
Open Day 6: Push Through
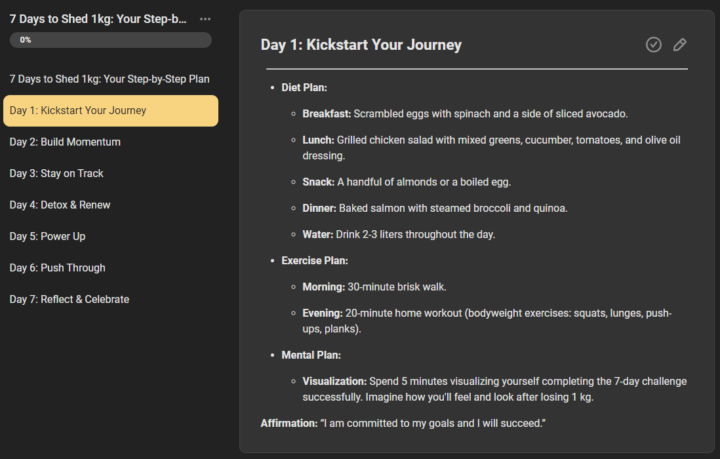click(57, 268)
